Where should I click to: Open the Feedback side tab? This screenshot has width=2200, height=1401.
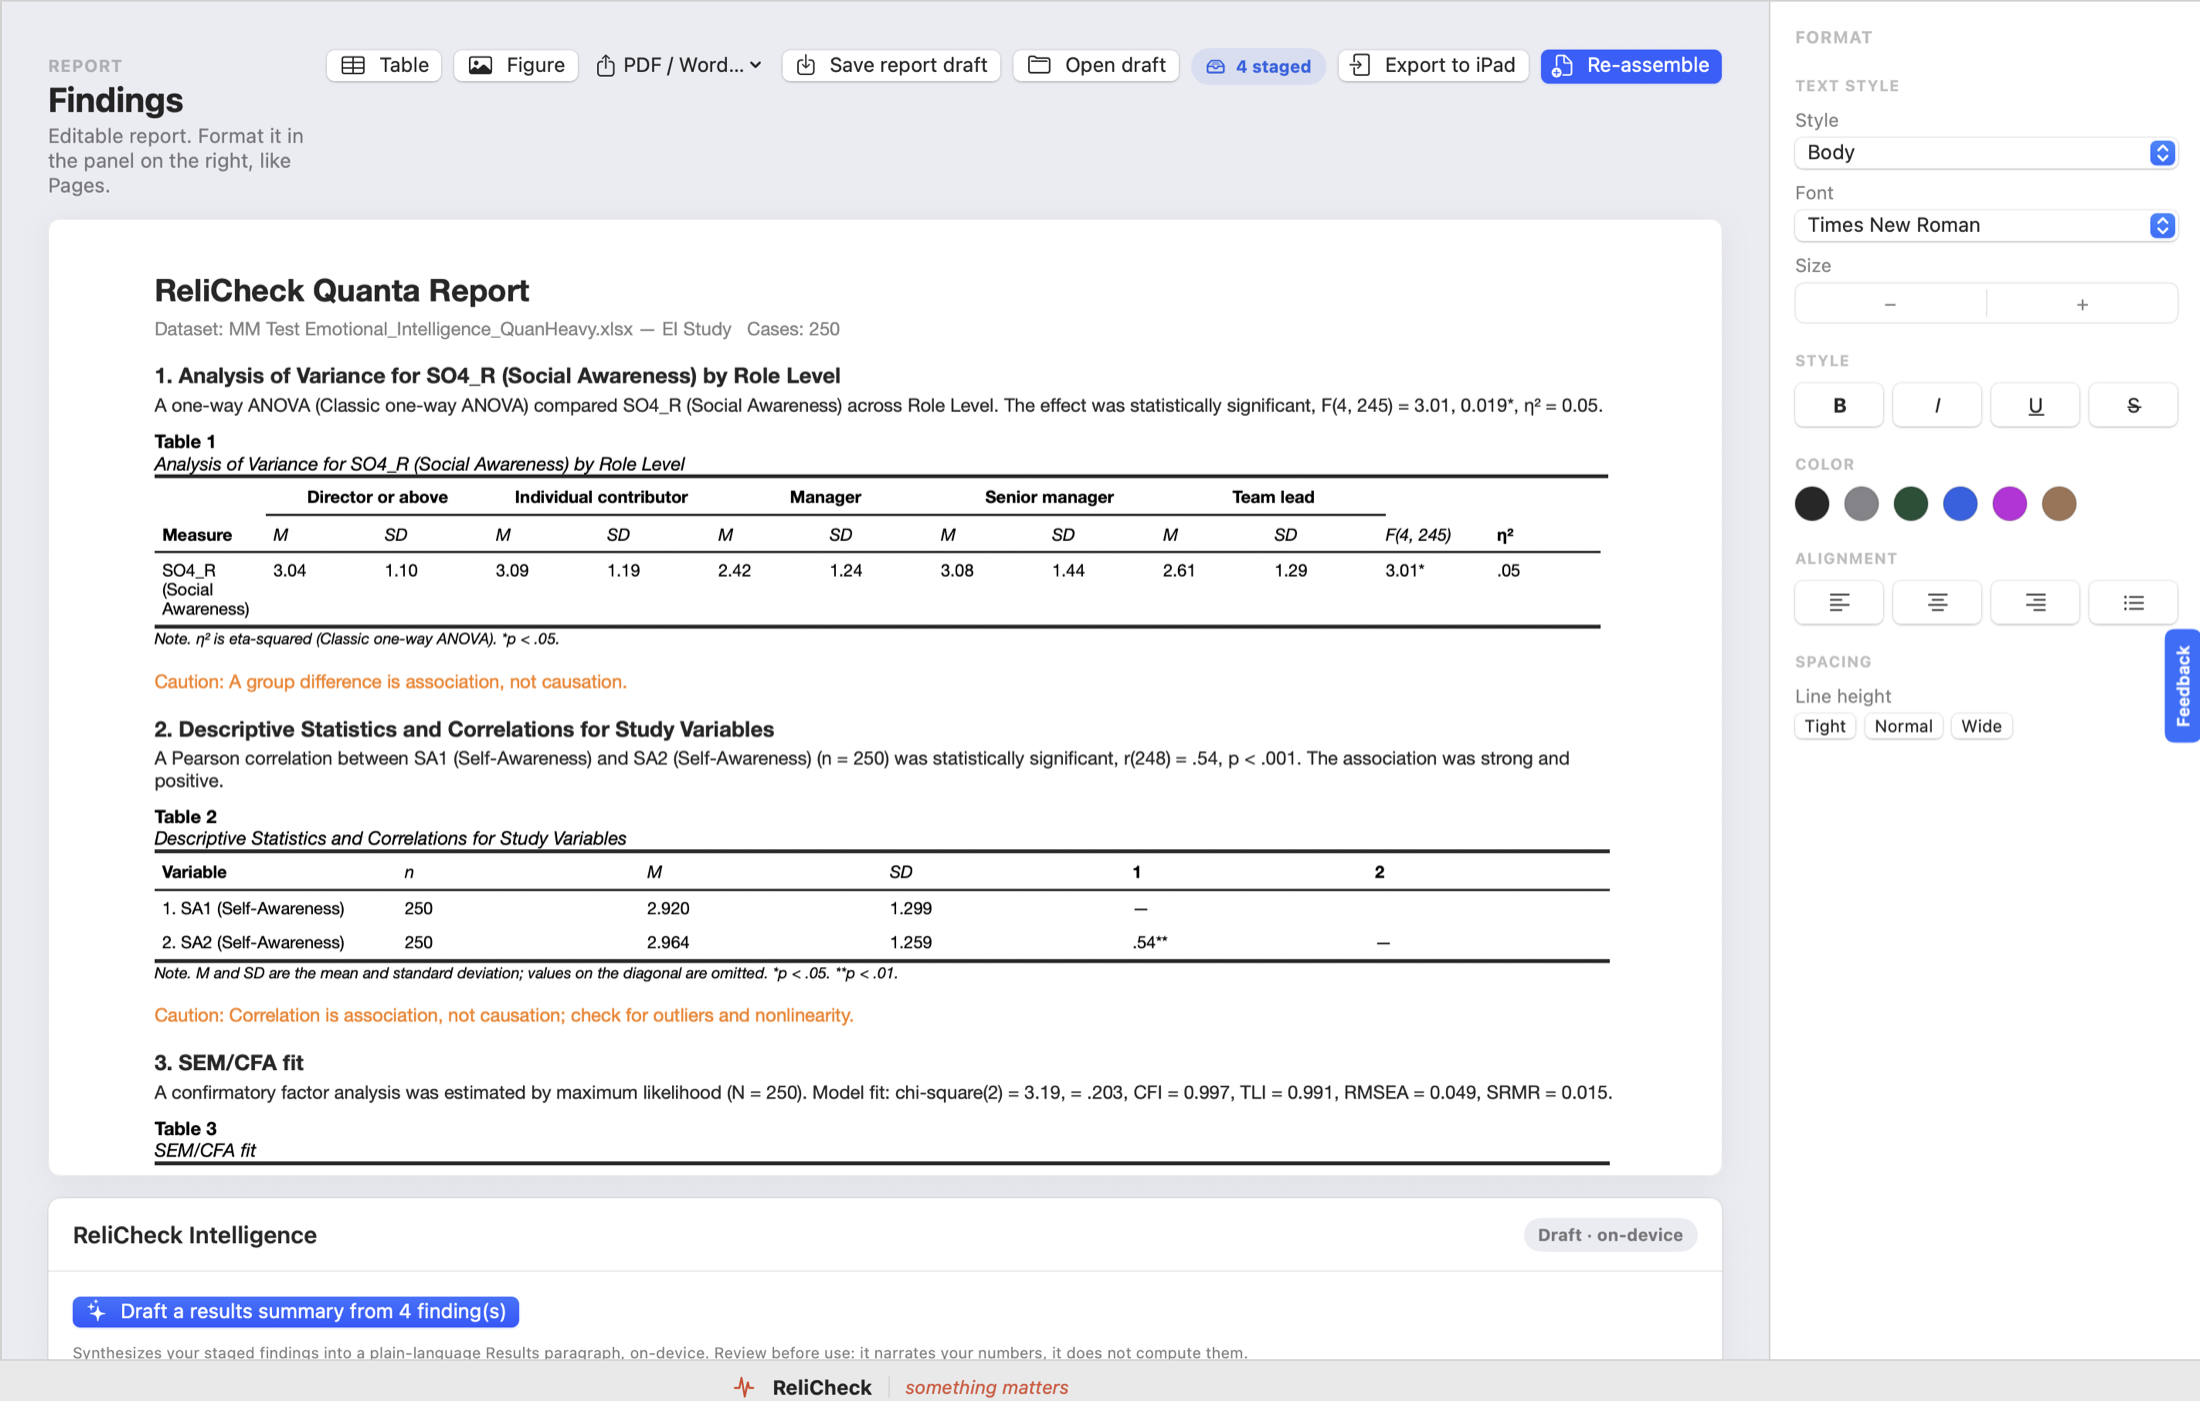pos(2183,686)
